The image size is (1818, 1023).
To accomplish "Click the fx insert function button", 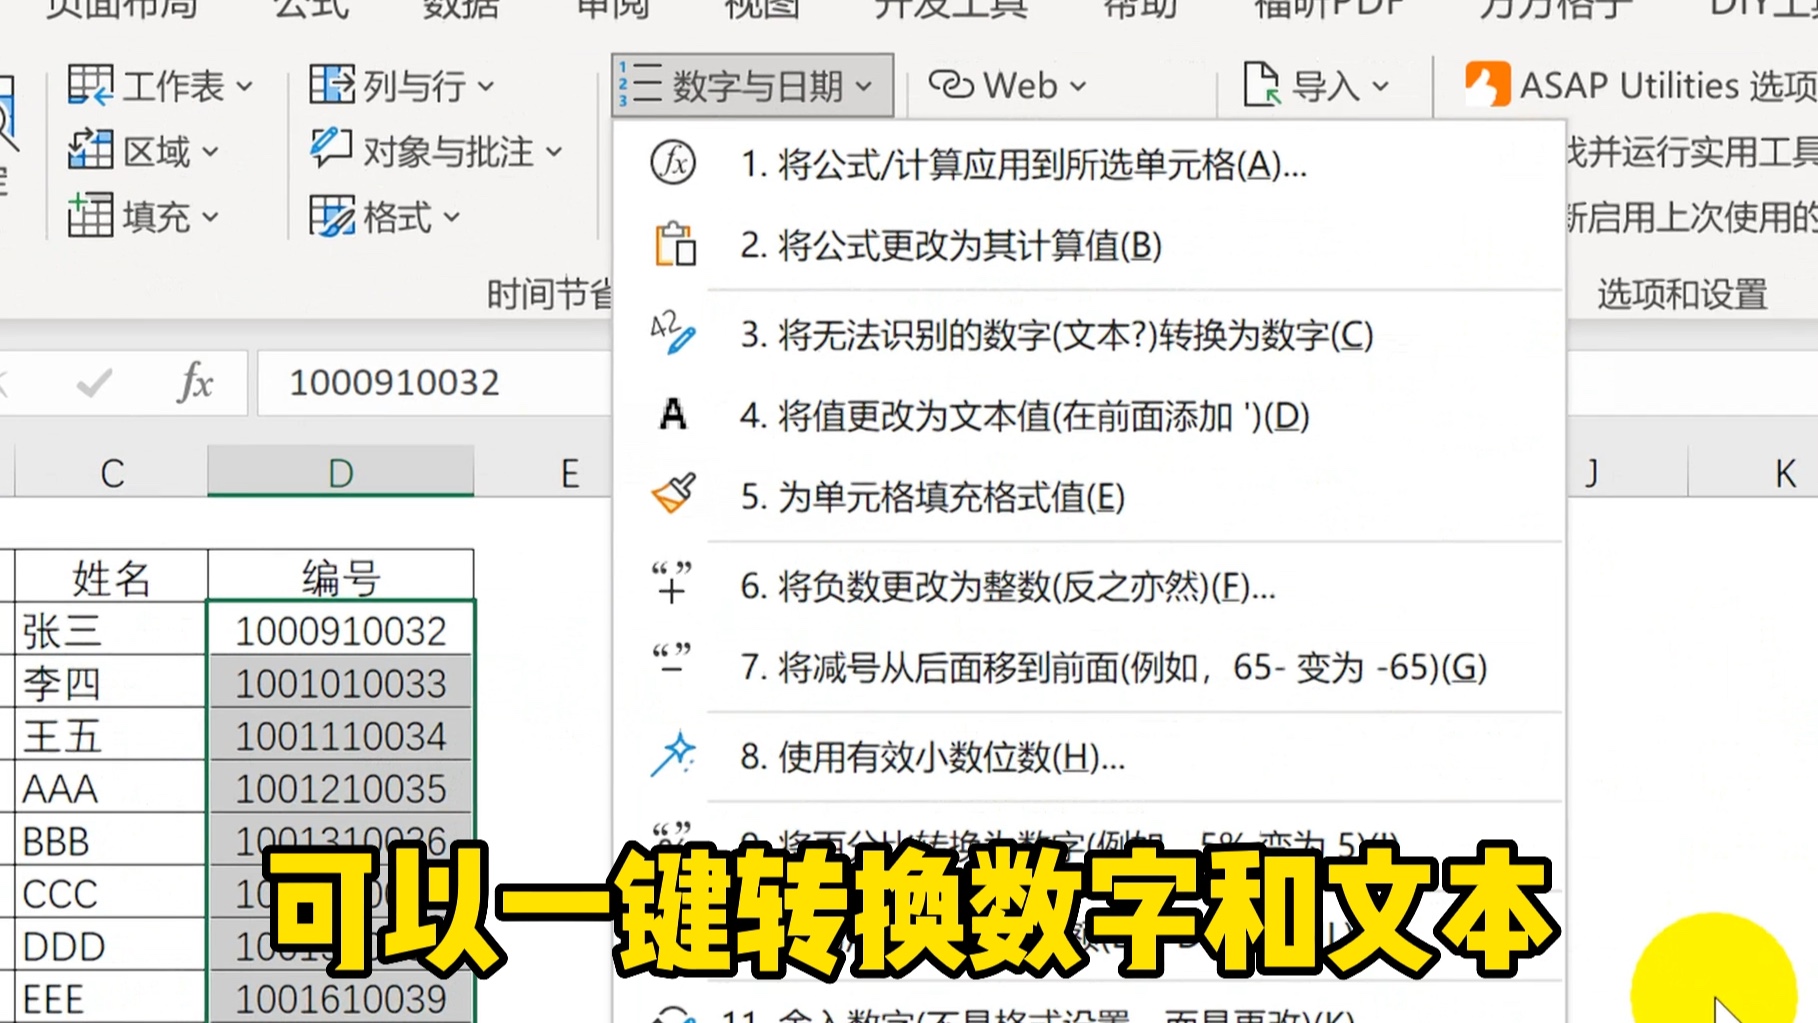I will pos(196,382).
